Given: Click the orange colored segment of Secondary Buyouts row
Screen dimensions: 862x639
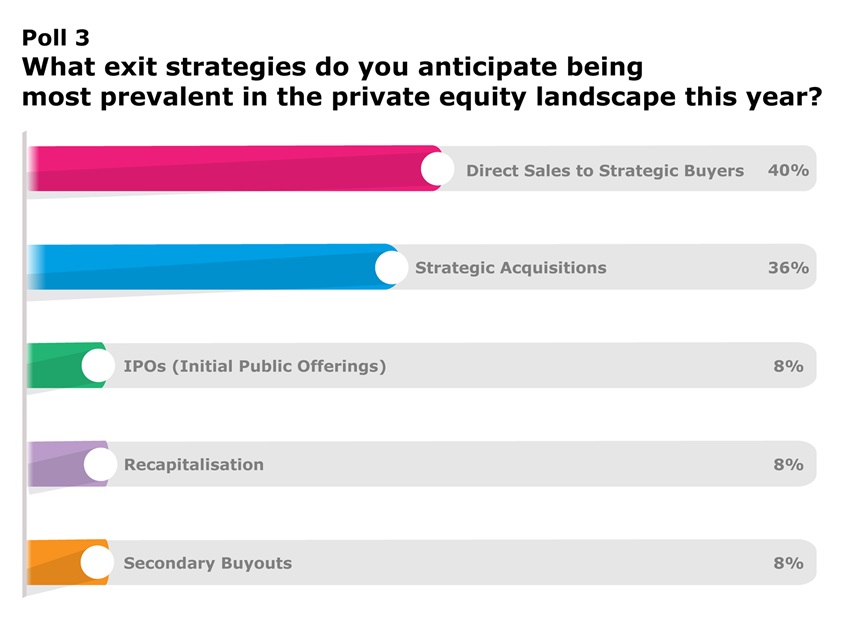Looking at the screenshot, I should point(55,562).
